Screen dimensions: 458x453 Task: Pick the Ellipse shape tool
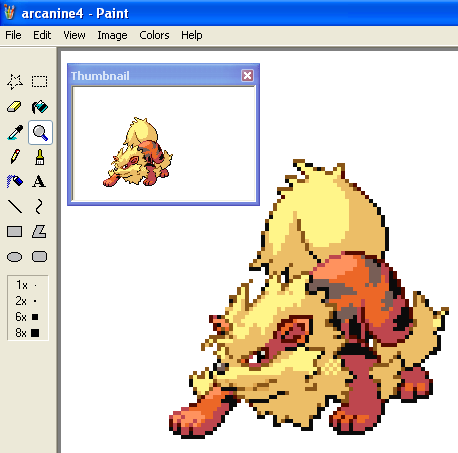15,257
